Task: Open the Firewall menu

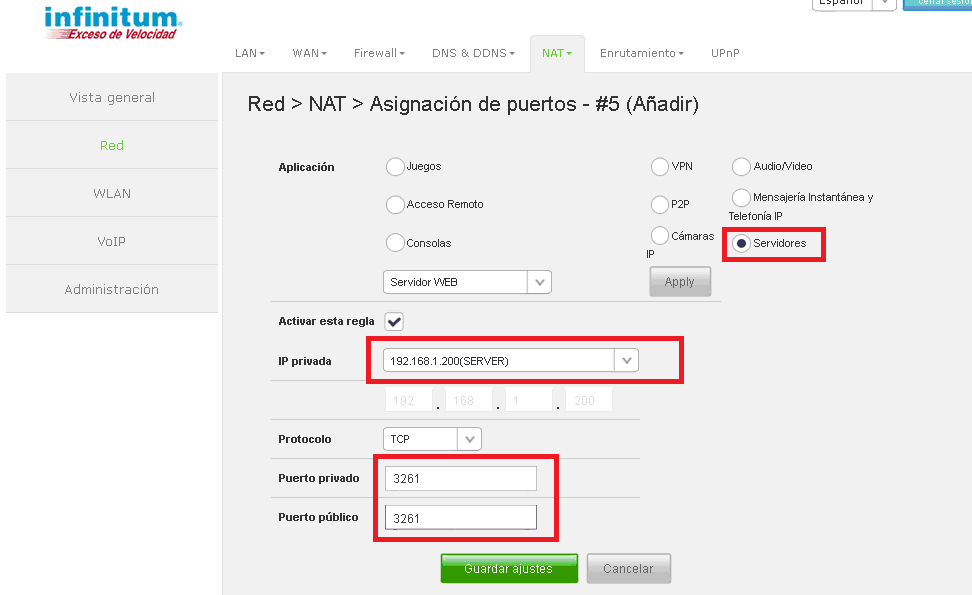Action: [379, 53]
